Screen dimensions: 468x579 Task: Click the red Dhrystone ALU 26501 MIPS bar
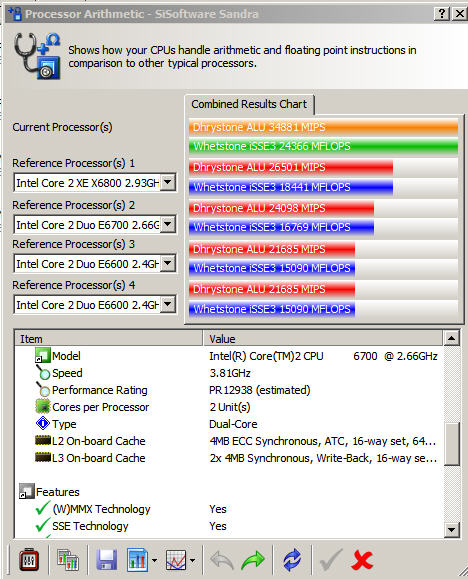pos(291,167)
